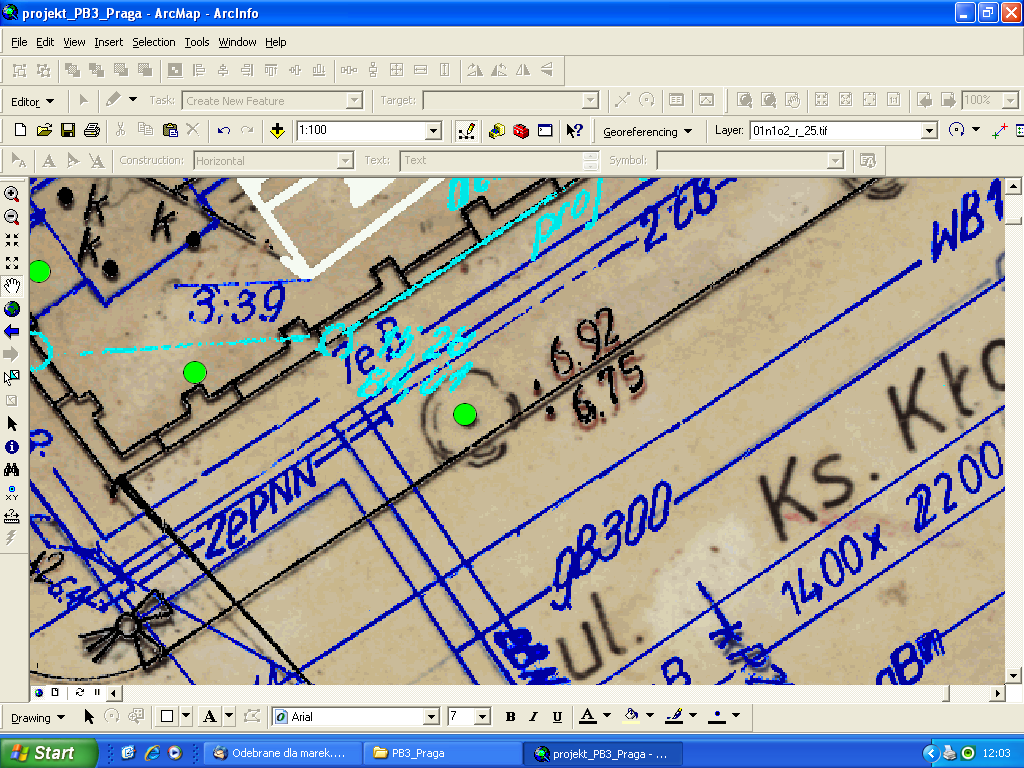Open the View menu
1024x768 pixels.
click(74, 42)
